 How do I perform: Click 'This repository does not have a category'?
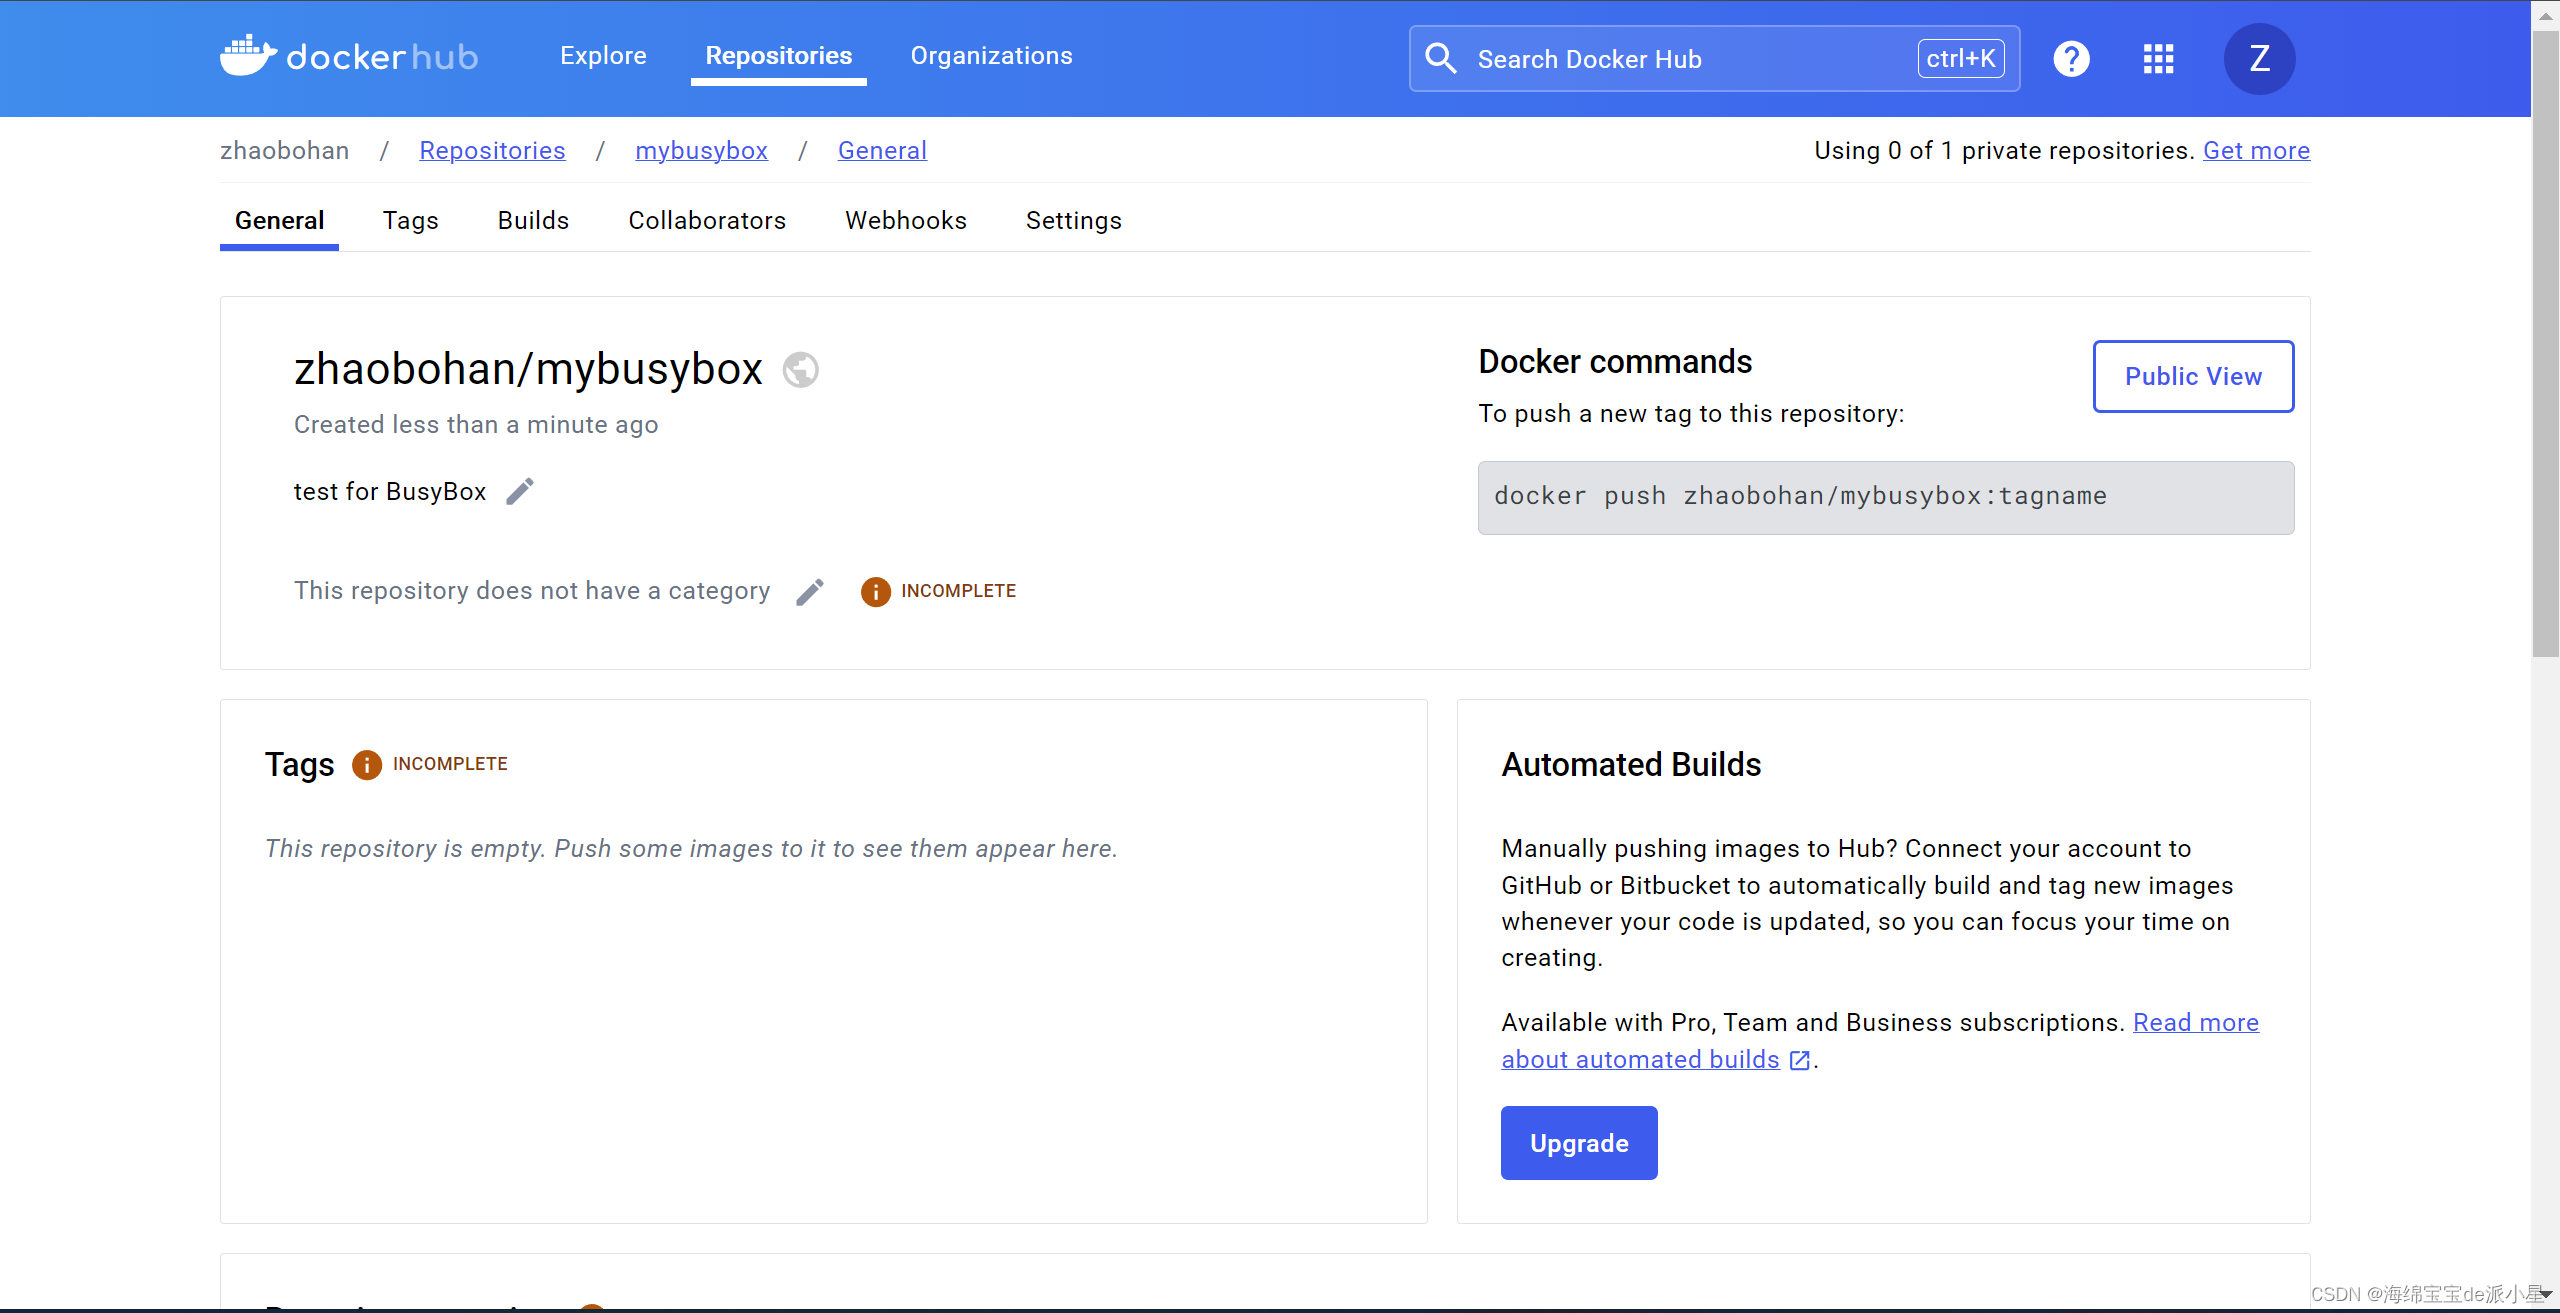(532, 591)
